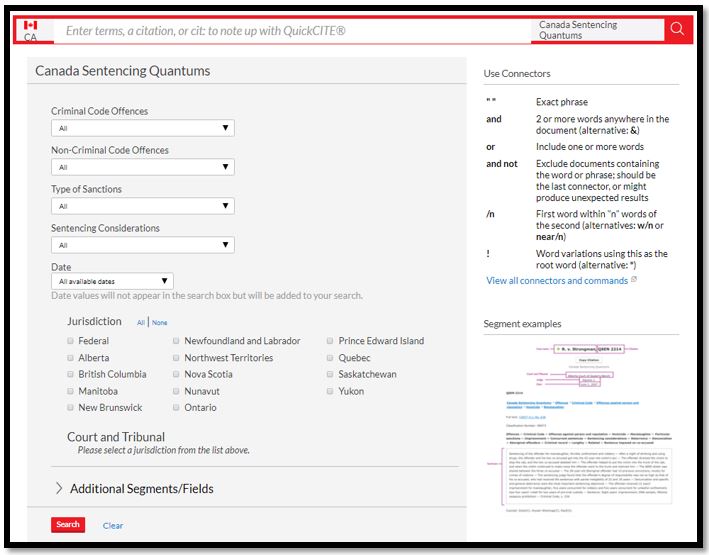Click the external link icon beside connectors link
The height and width of the screenshot is (555, 709).
[633, 280]
